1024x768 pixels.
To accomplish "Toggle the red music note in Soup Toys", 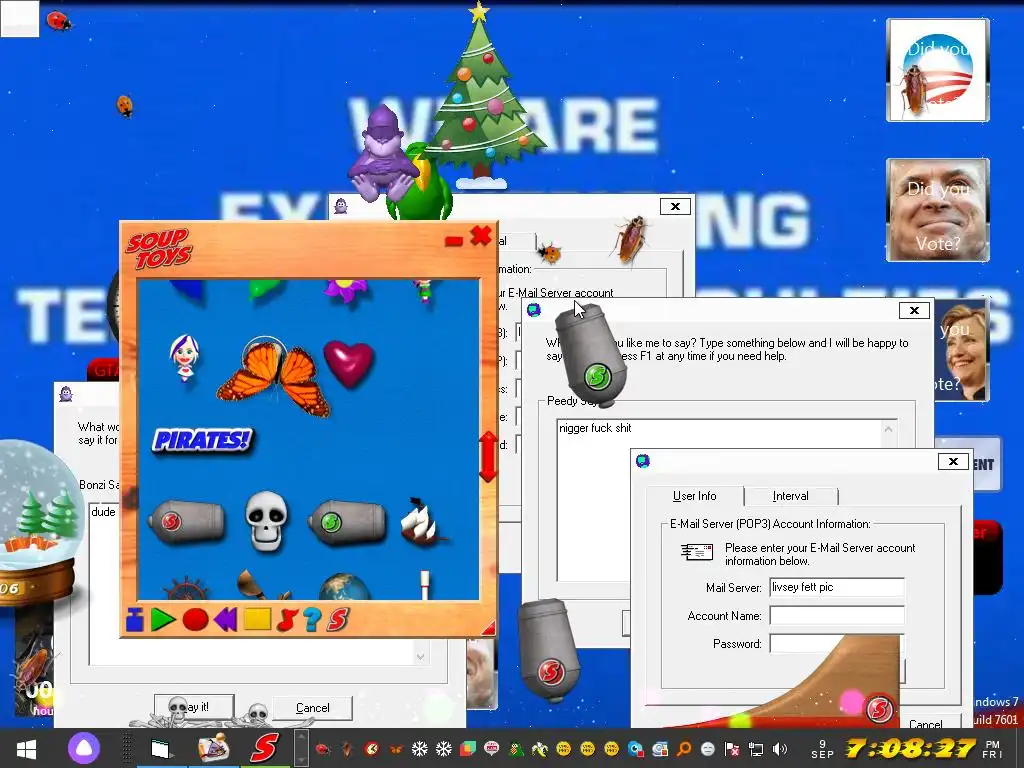I will pos(287,619).
